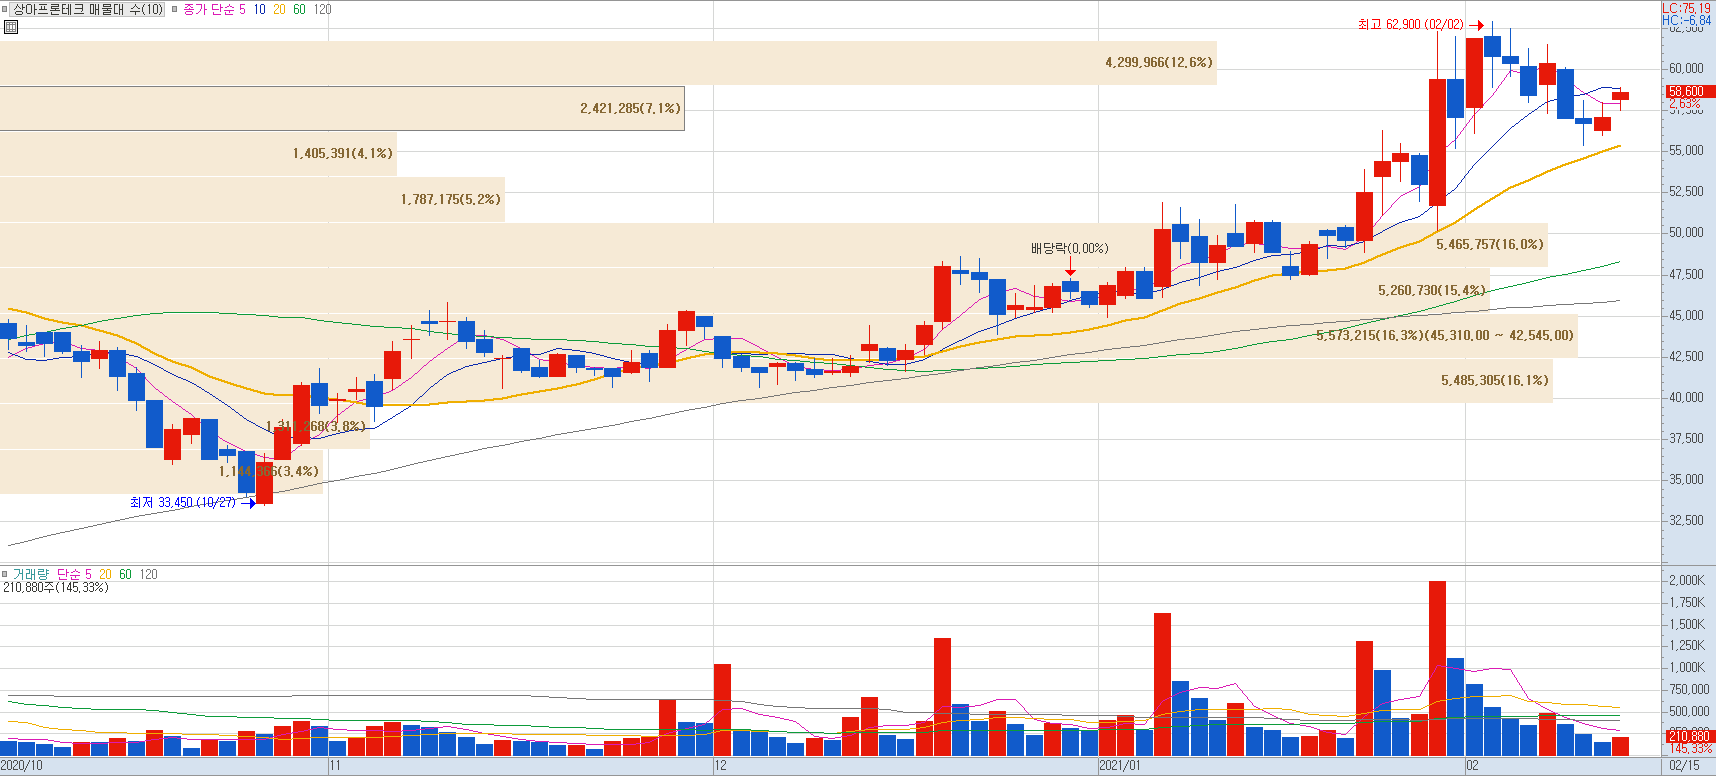The image size is (1716, 776).
Task: Click the 02/15 date label at axis end
Action: click(1684, 766)
